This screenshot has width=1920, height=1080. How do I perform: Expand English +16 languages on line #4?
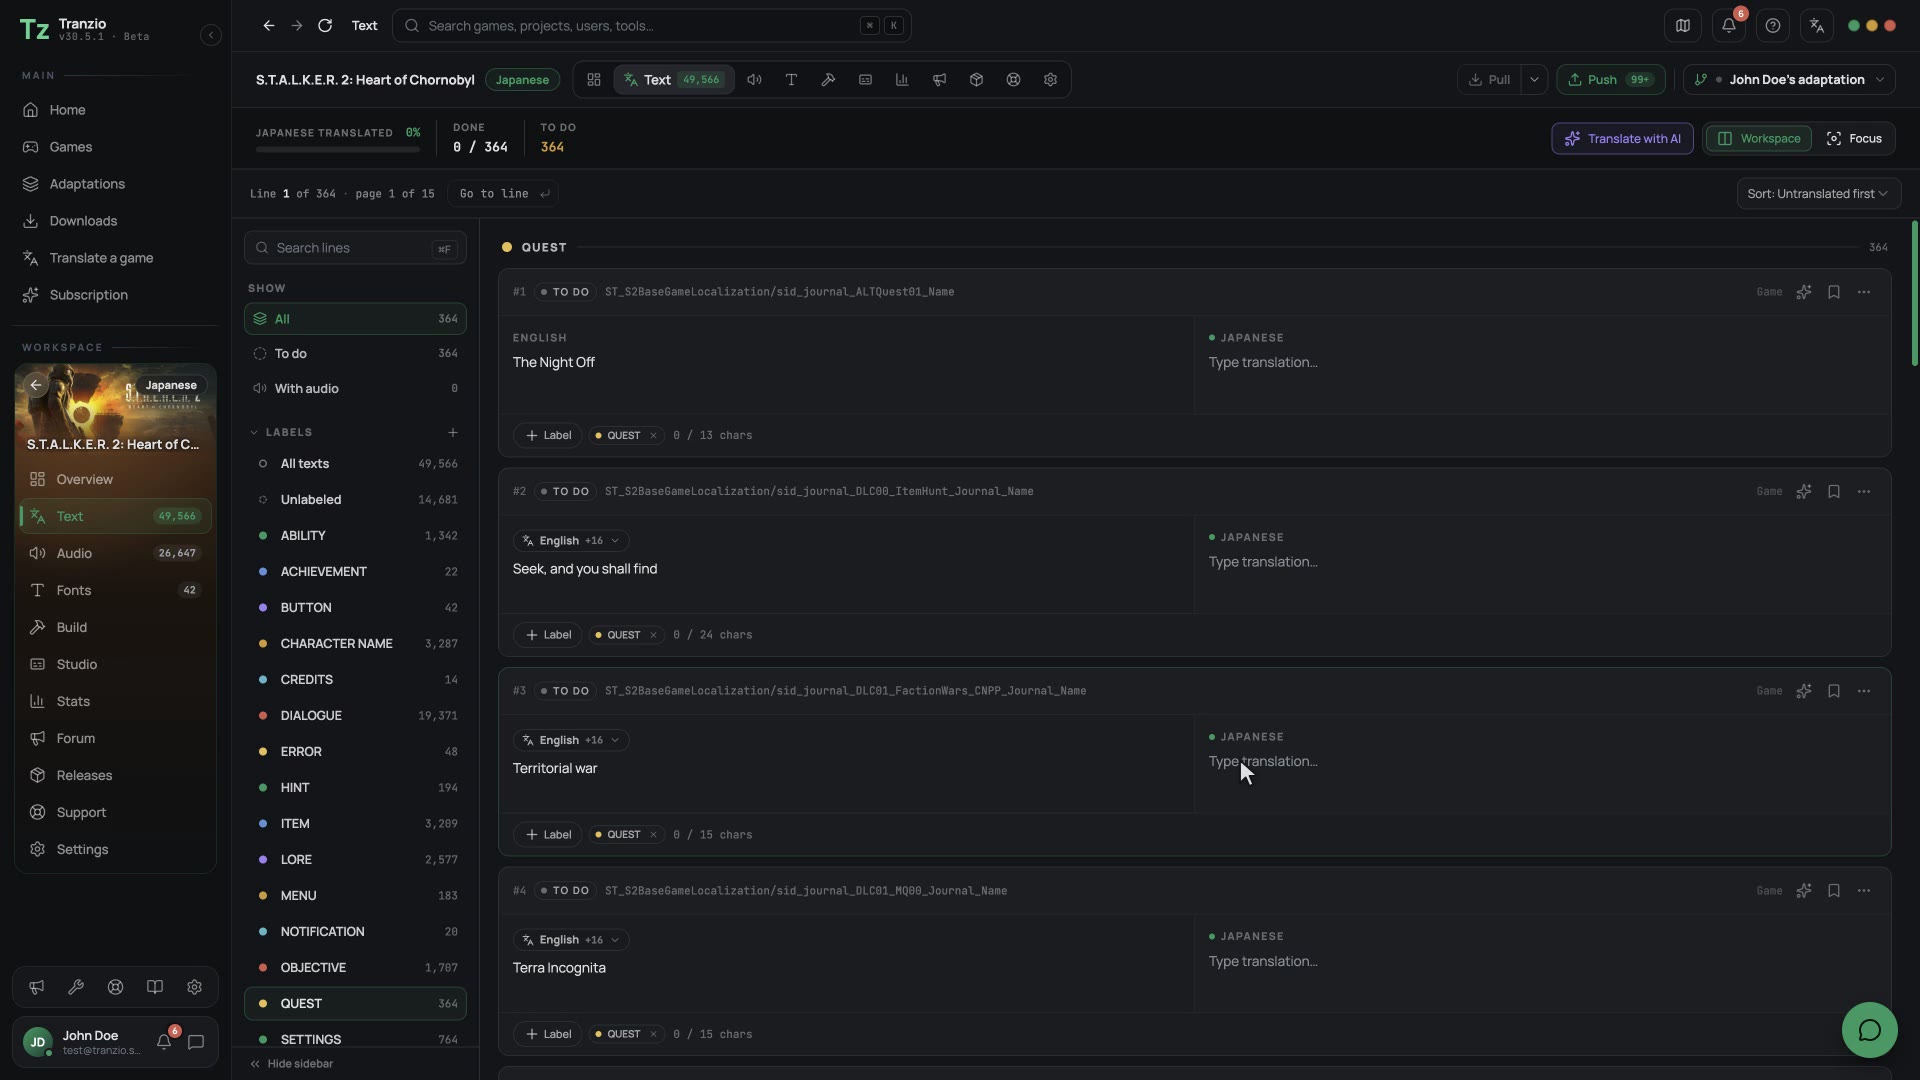(571, 940)
